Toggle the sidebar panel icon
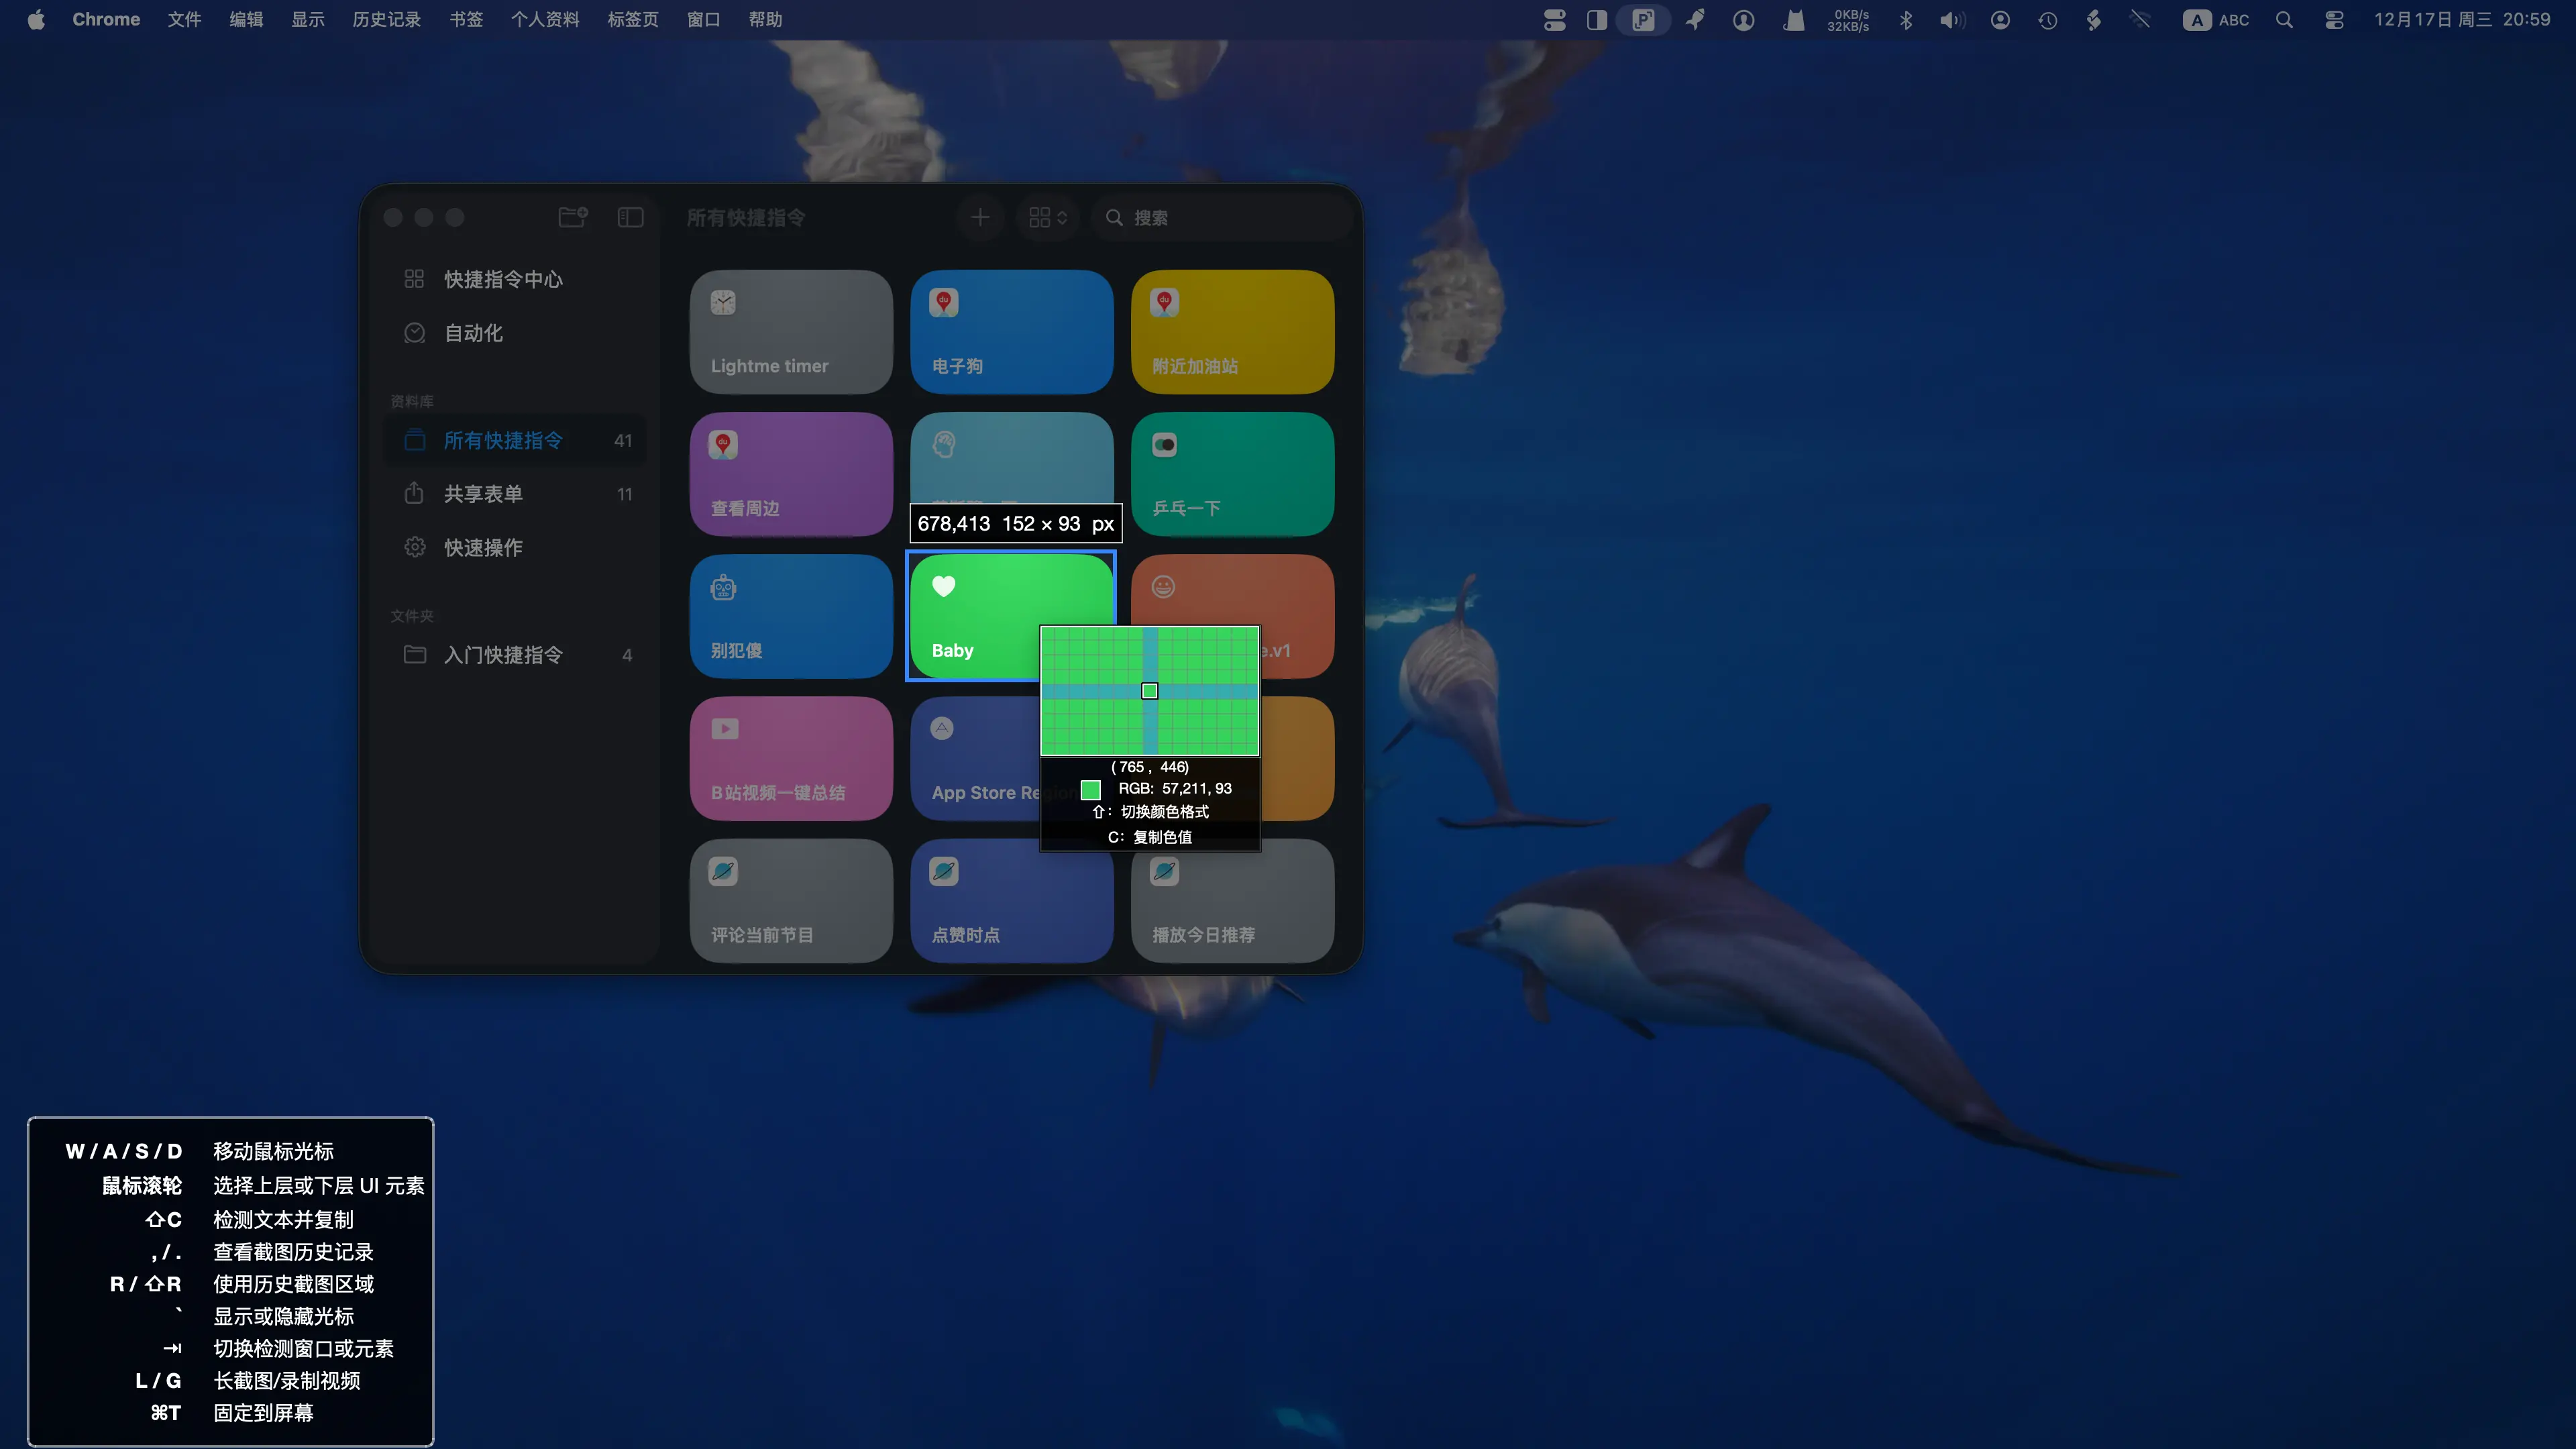 click(630, 217)
